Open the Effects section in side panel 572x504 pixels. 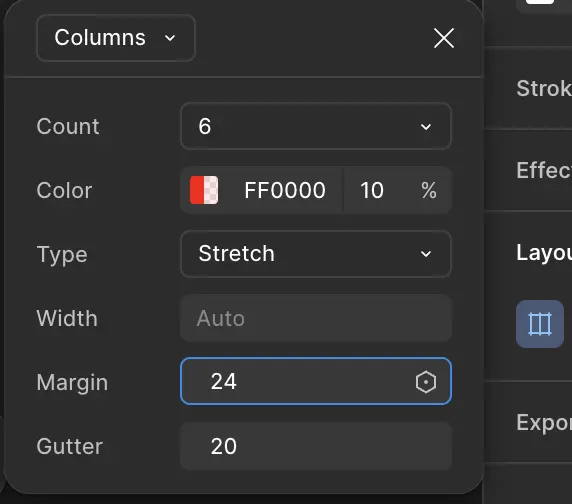[544, 170]
